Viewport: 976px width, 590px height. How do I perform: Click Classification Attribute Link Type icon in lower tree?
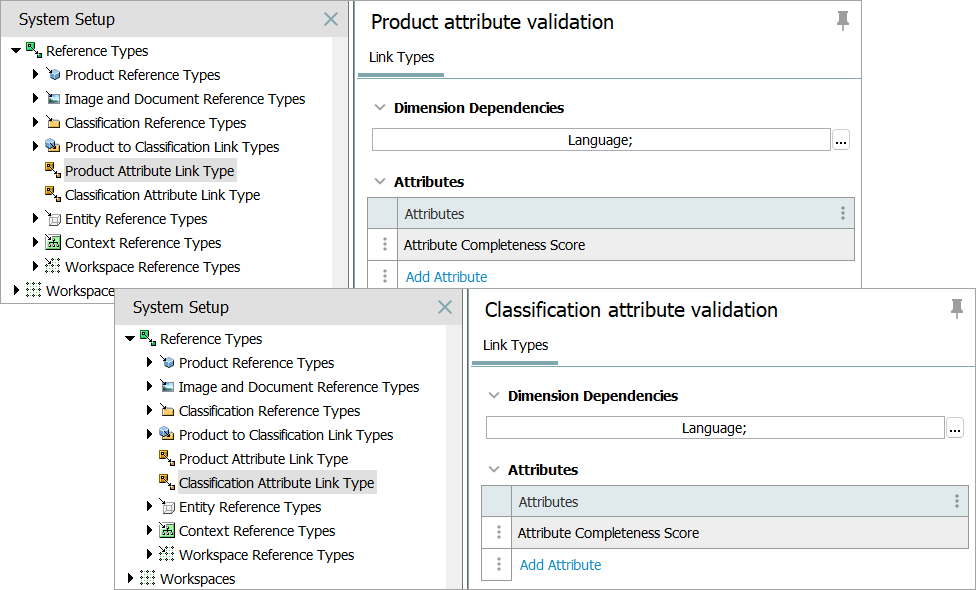(167, 482)
